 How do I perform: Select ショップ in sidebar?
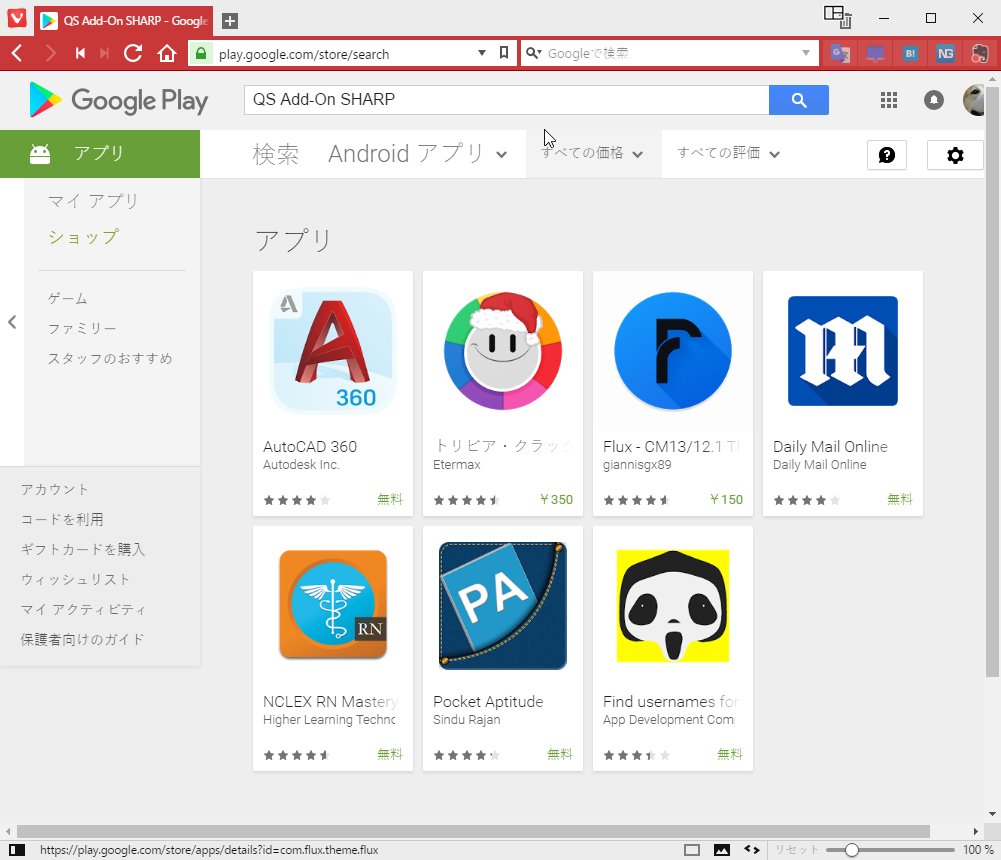pyautogui.click(x=84, y=237)
